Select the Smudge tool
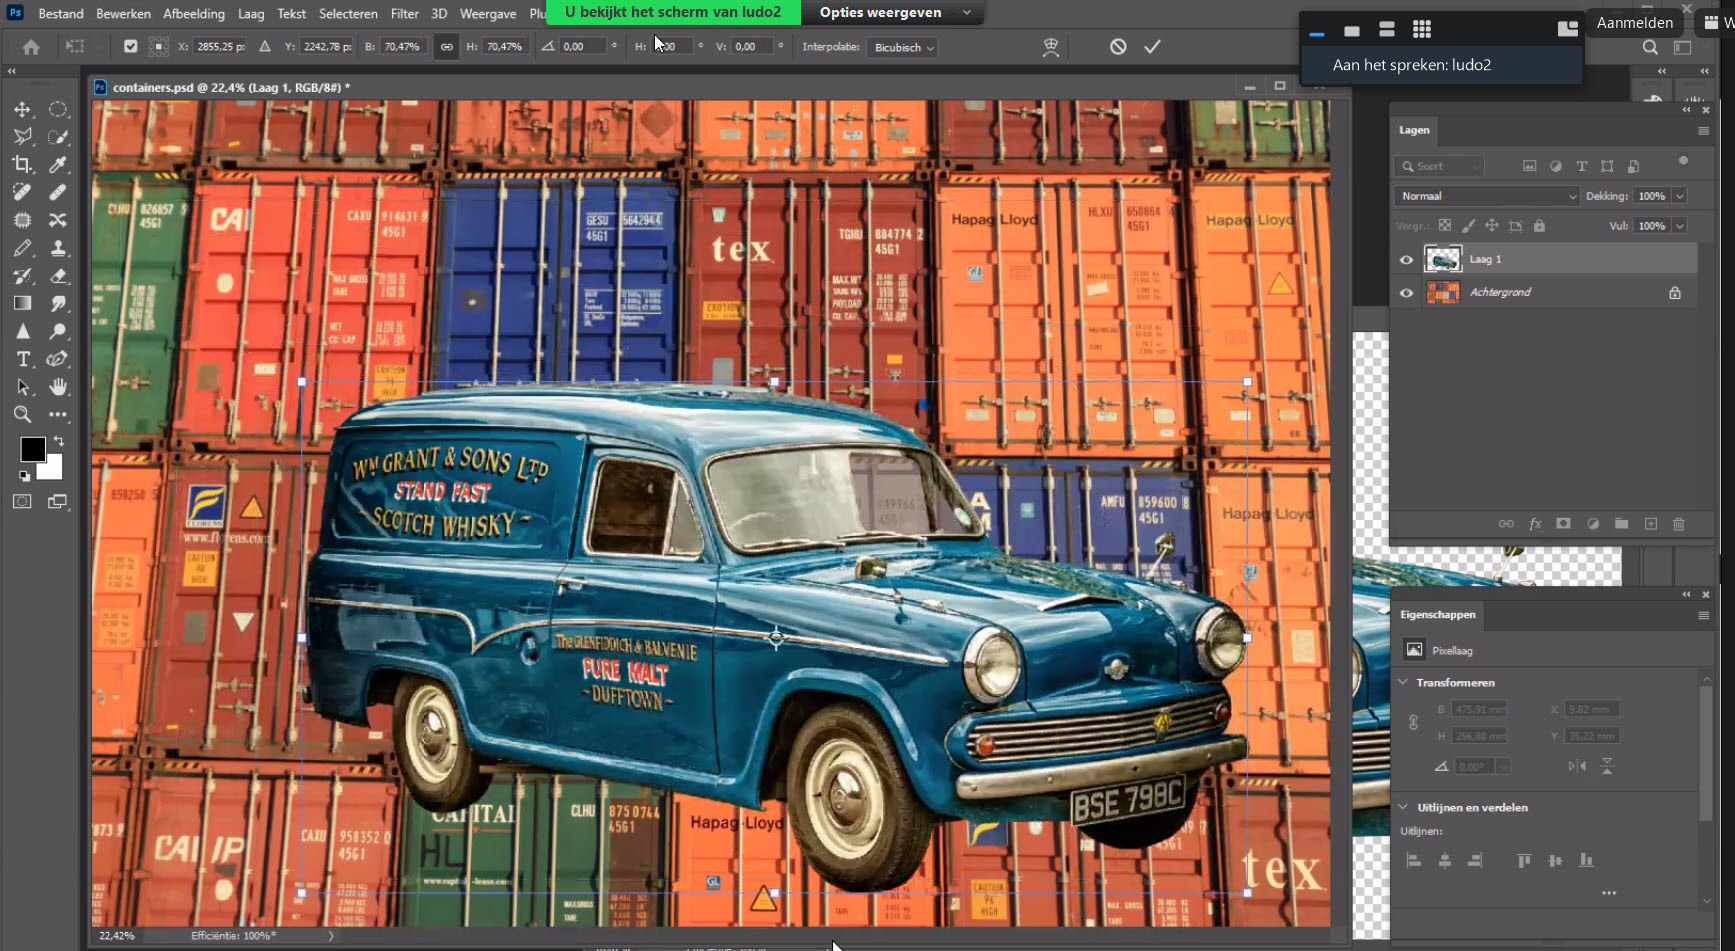 click(x=58, y=303)
